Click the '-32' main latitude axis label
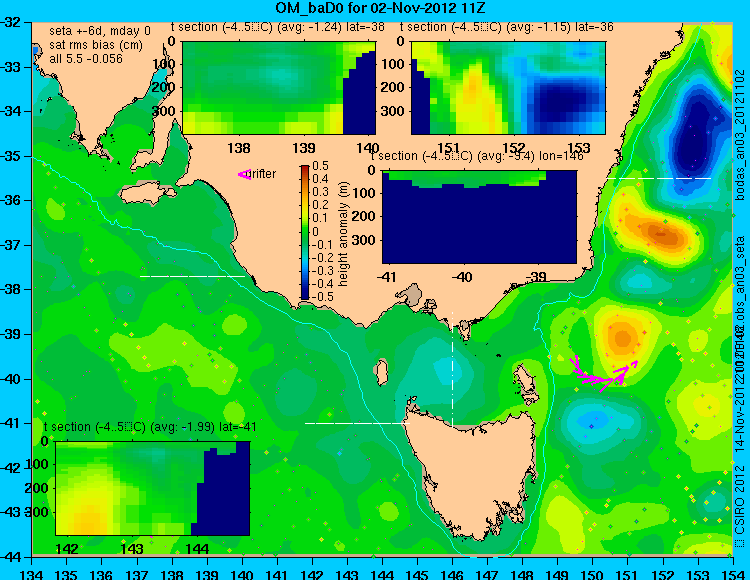Image resolution: width=750 pixels, height=580 pixels. point(12,22)
